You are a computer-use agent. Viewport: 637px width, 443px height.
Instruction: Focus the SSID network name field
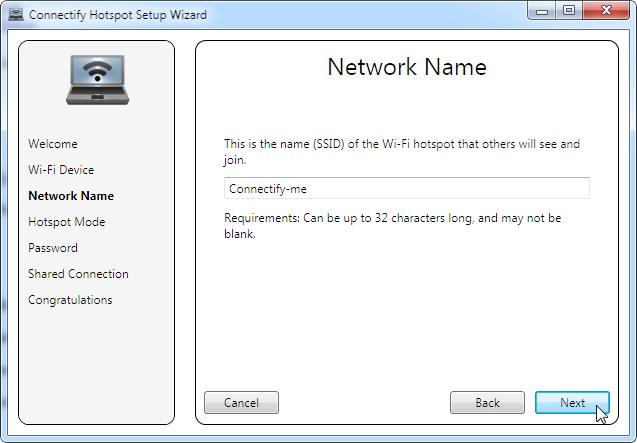click(407, 188)
